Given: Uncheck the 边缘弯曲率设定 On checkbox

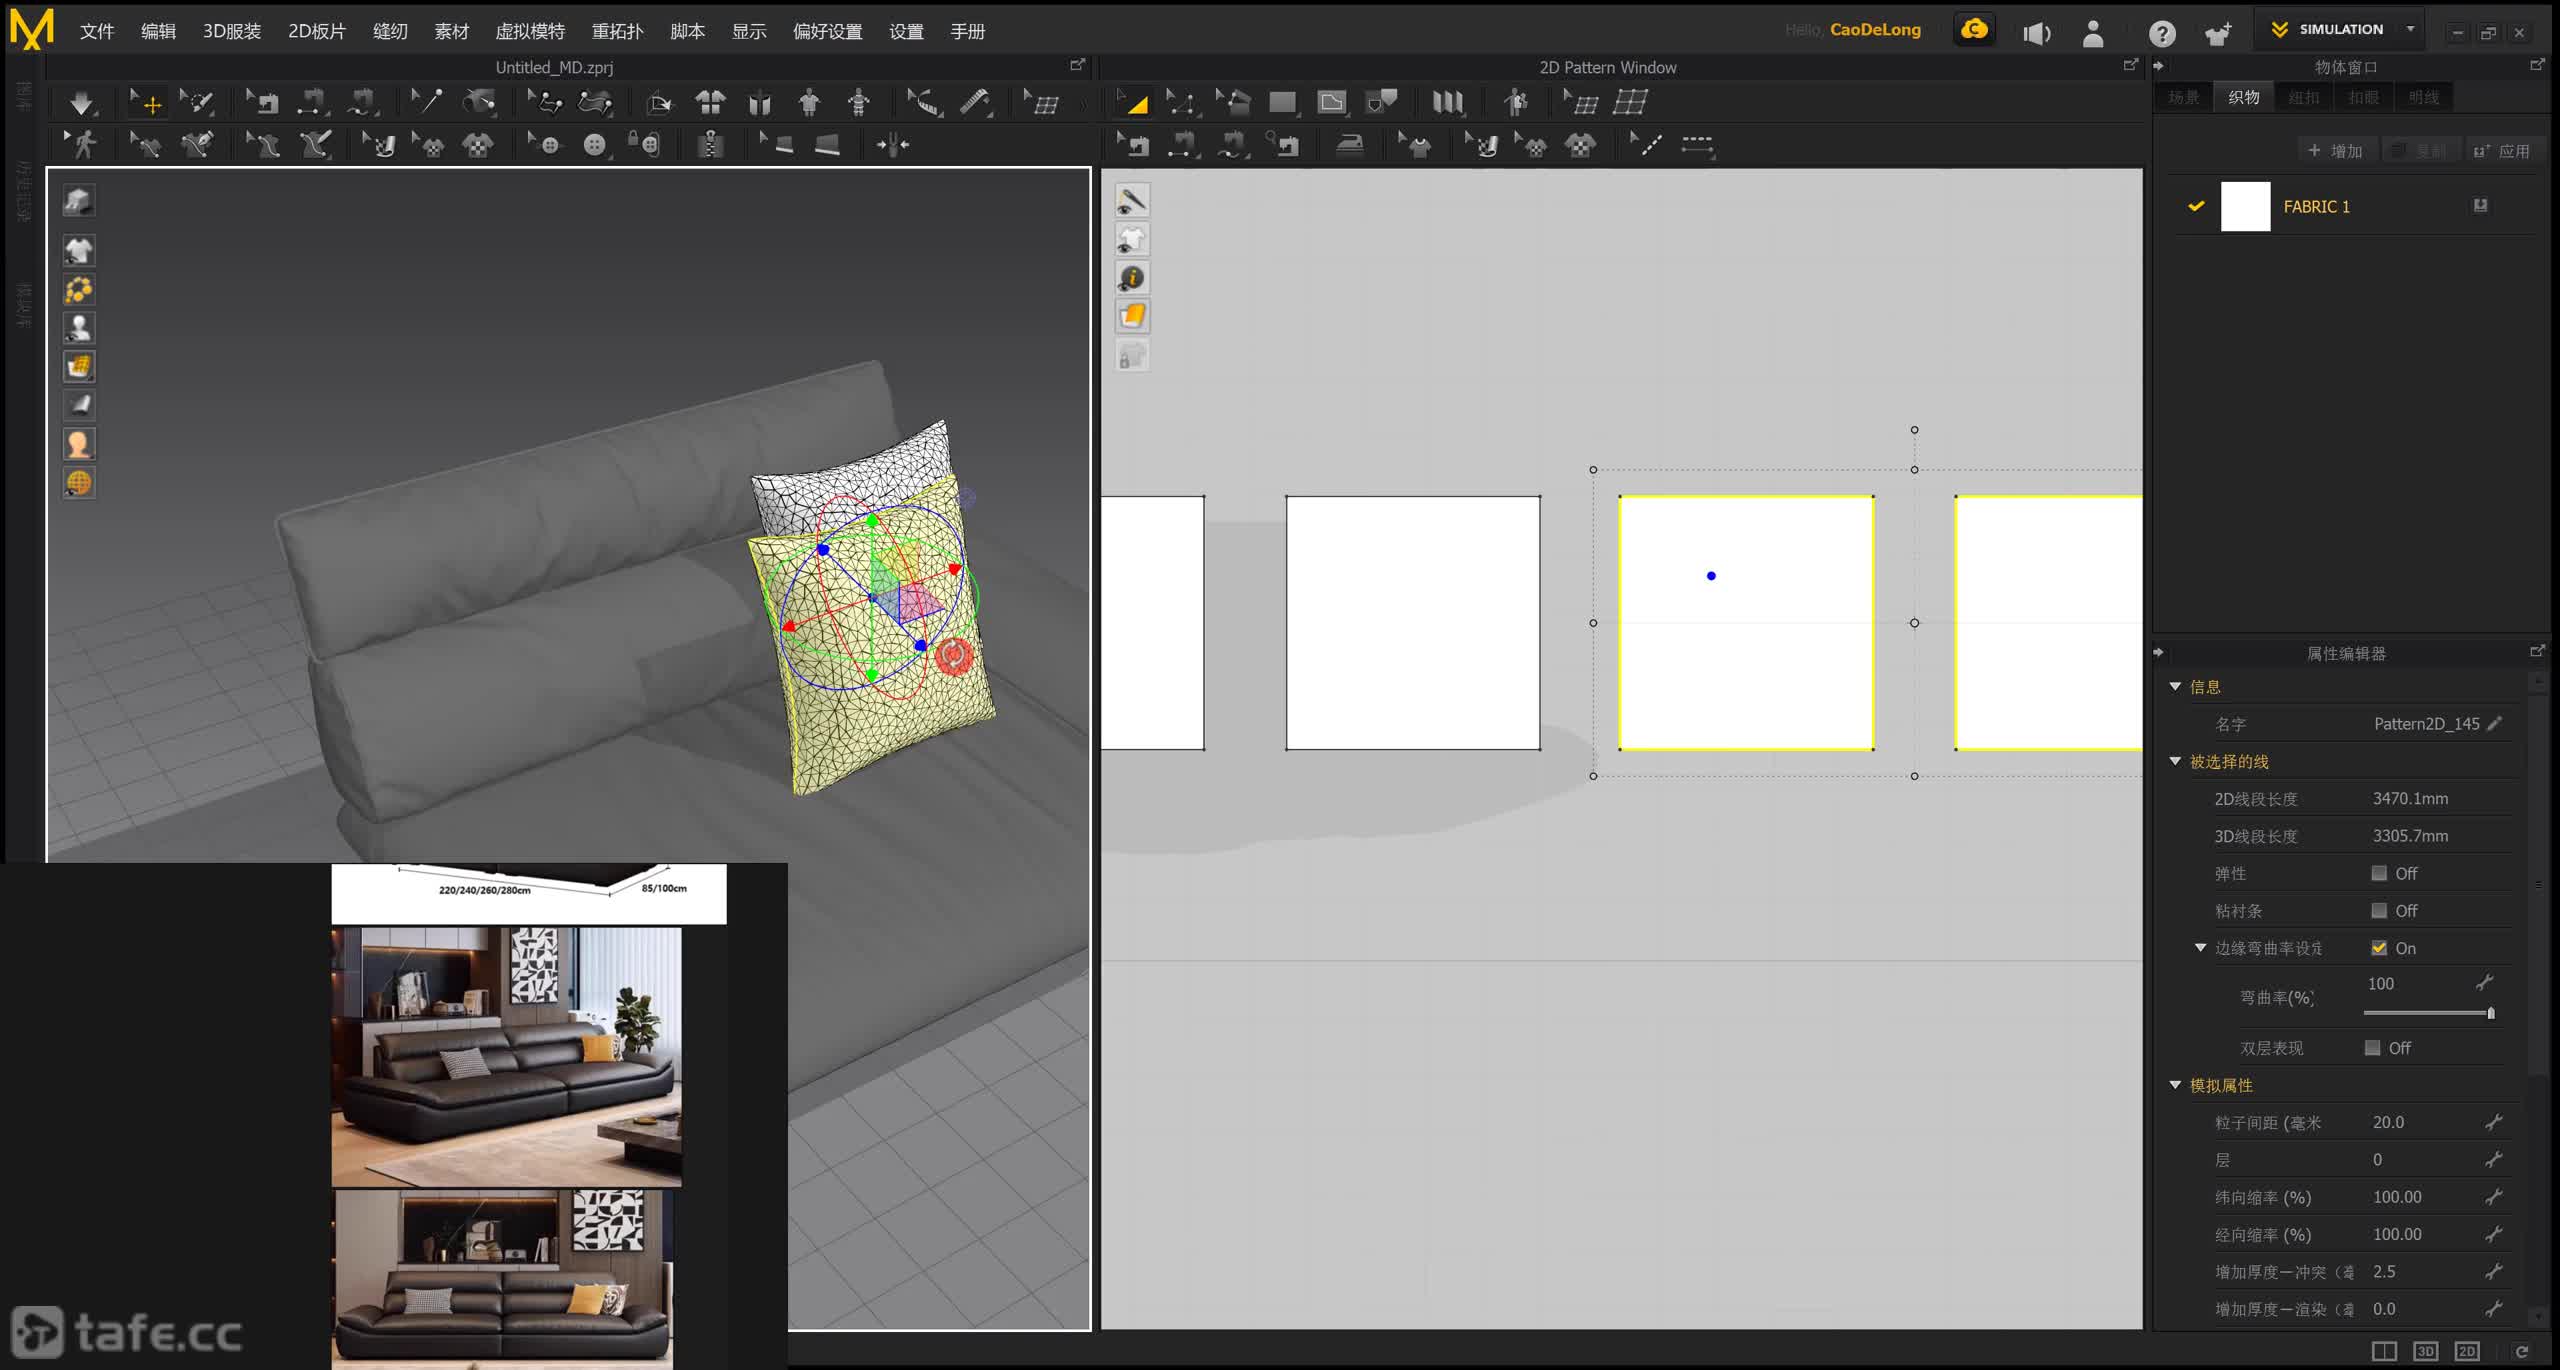Looking at the screenshot, I should point(2379,948).
